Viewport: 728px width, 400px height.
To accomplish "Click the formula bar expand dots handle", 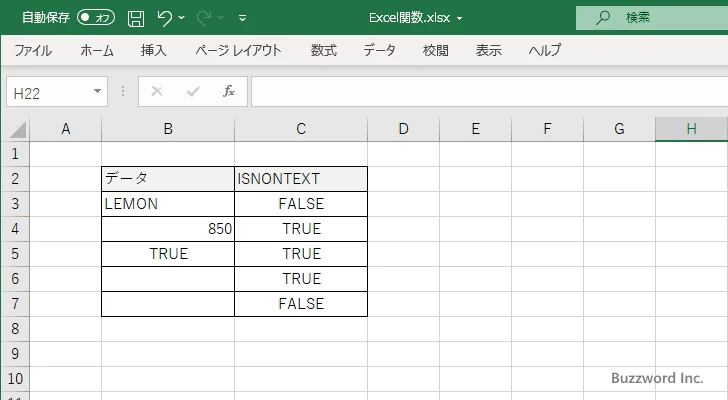I will pyautogui.click(x=123, y=91).
